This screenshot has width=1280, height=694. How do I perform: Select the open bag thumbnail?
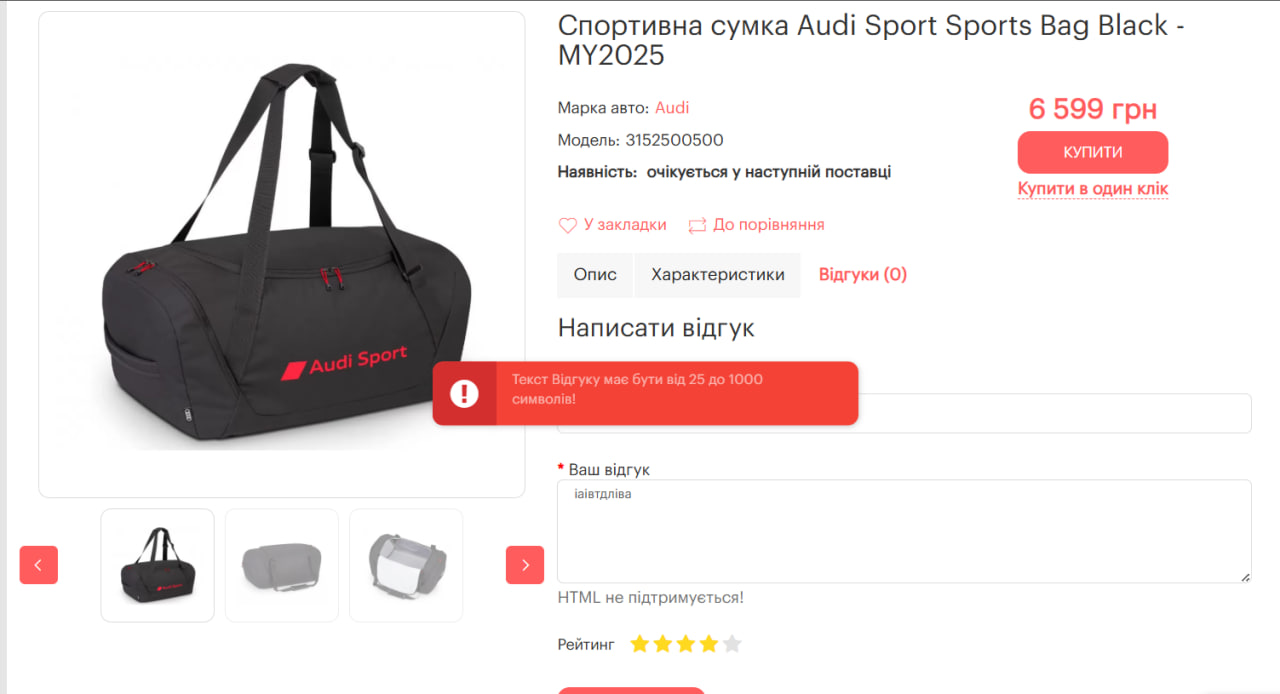click(x=406, y=565)
